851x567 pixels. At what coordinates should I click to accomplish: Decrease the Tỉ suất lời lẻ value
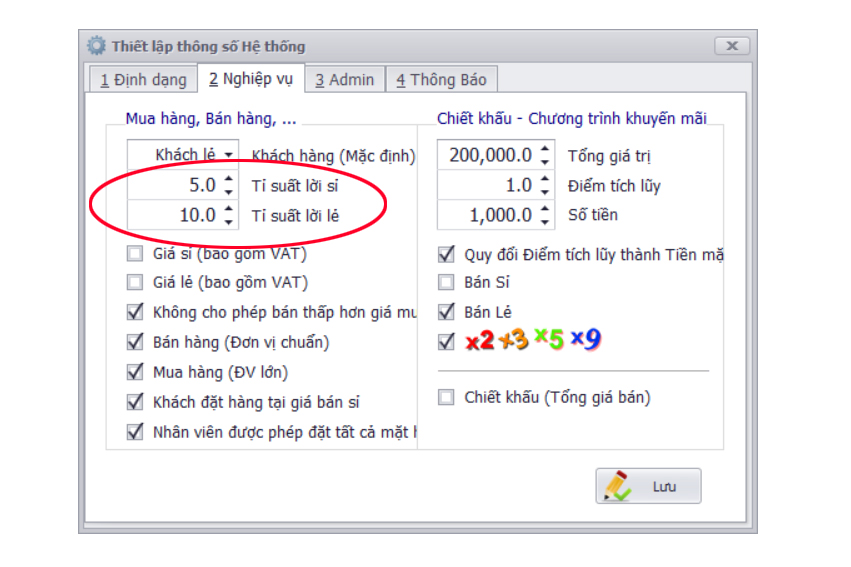(229, 220)
